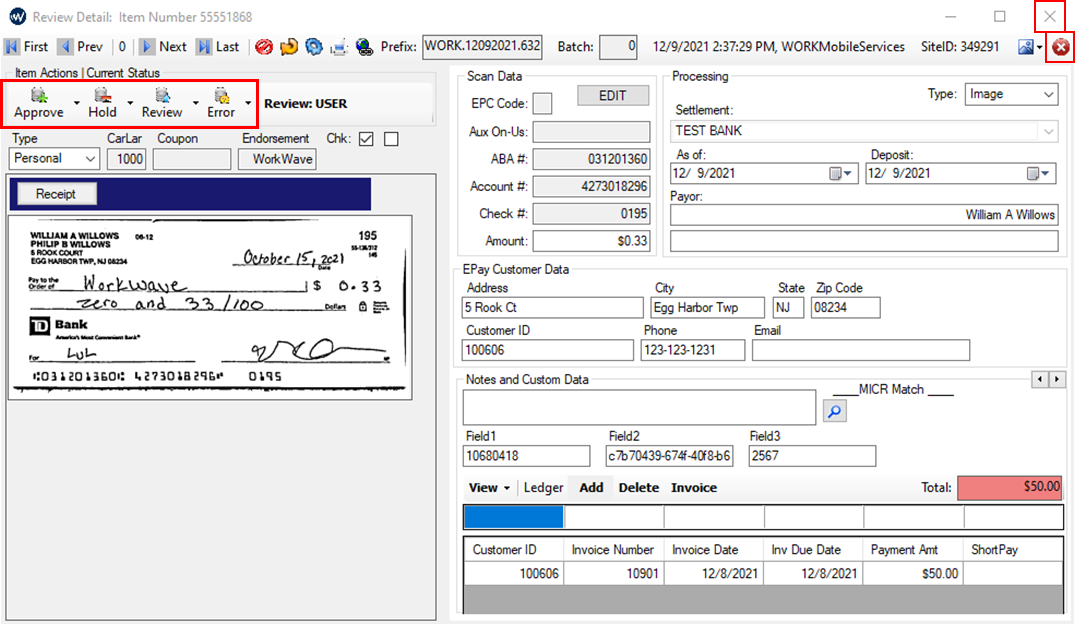Screen dimensions: 1075x624
Task: Click the globe network toolbar icon
Action: [364, 47]
